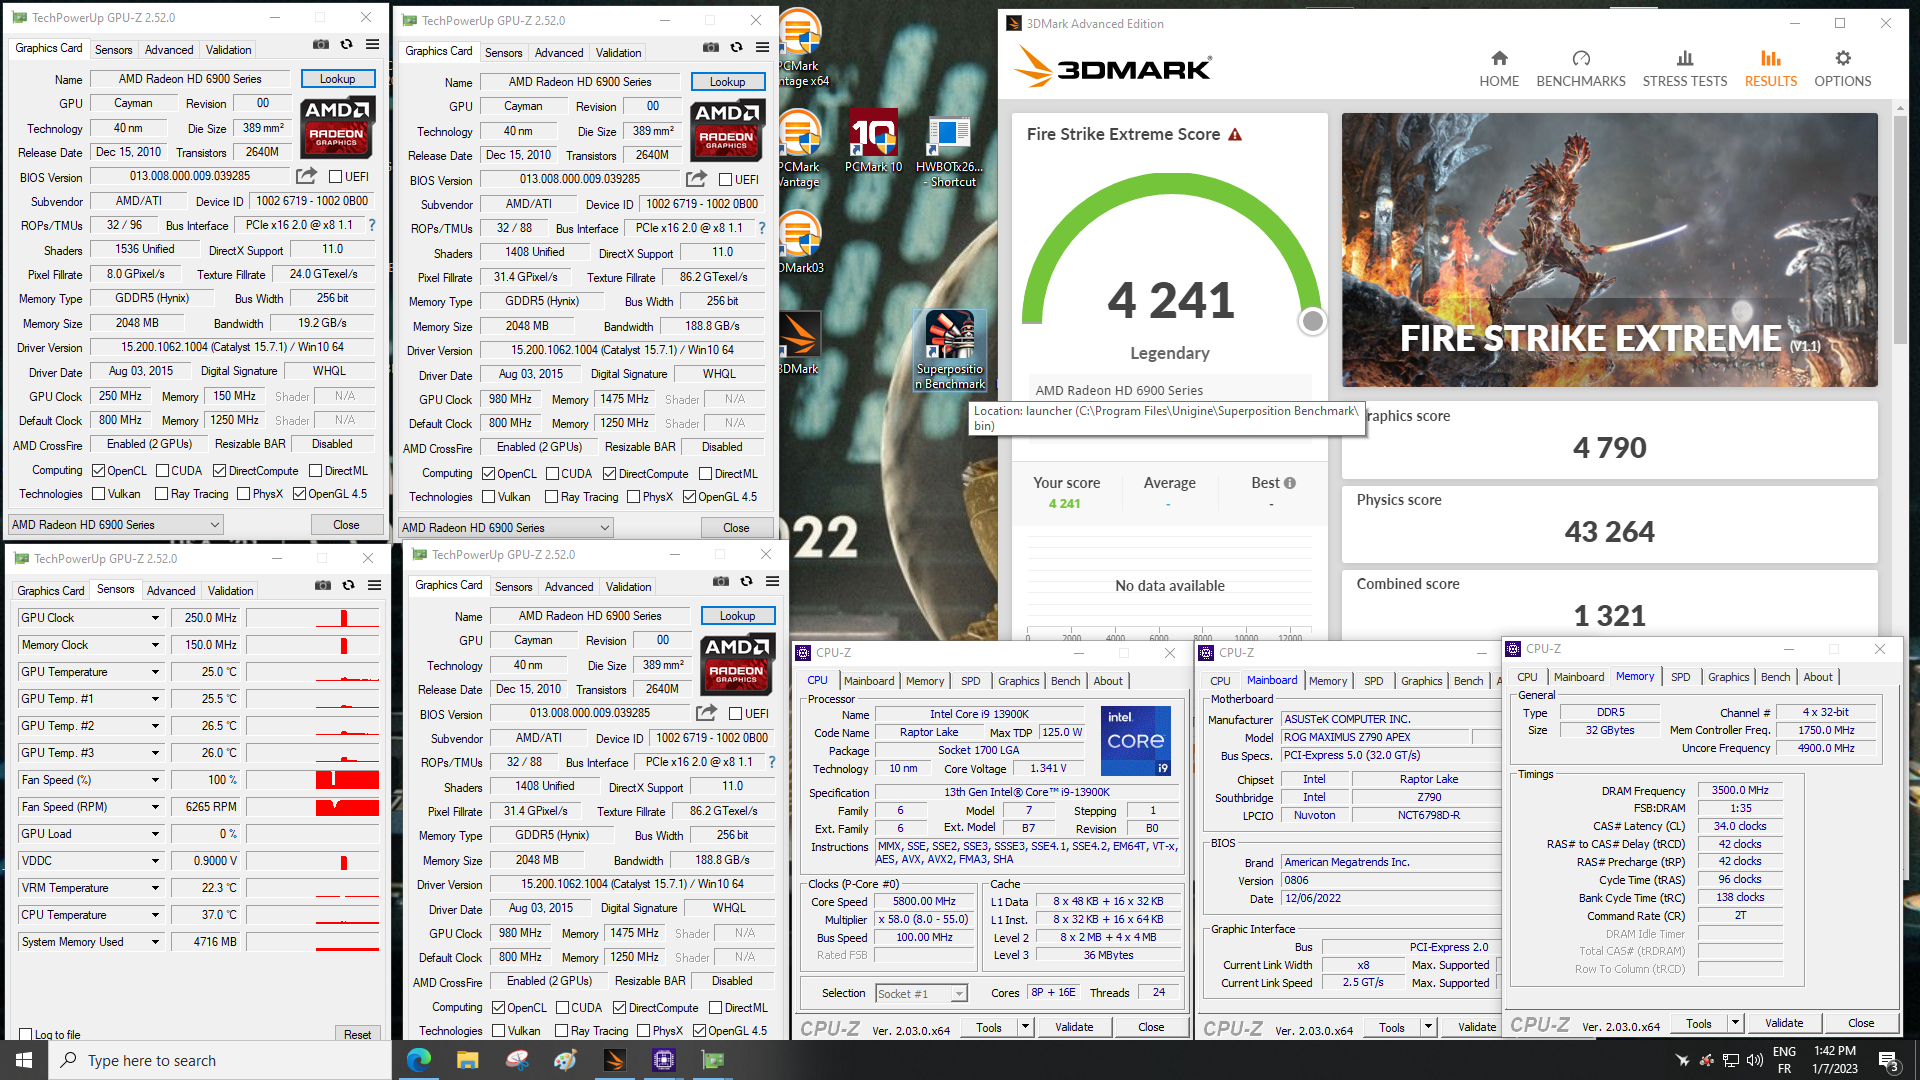1920x1080 pixels.
Task: Open the notification center with 3 notifications
Action: point(1888,1061)
